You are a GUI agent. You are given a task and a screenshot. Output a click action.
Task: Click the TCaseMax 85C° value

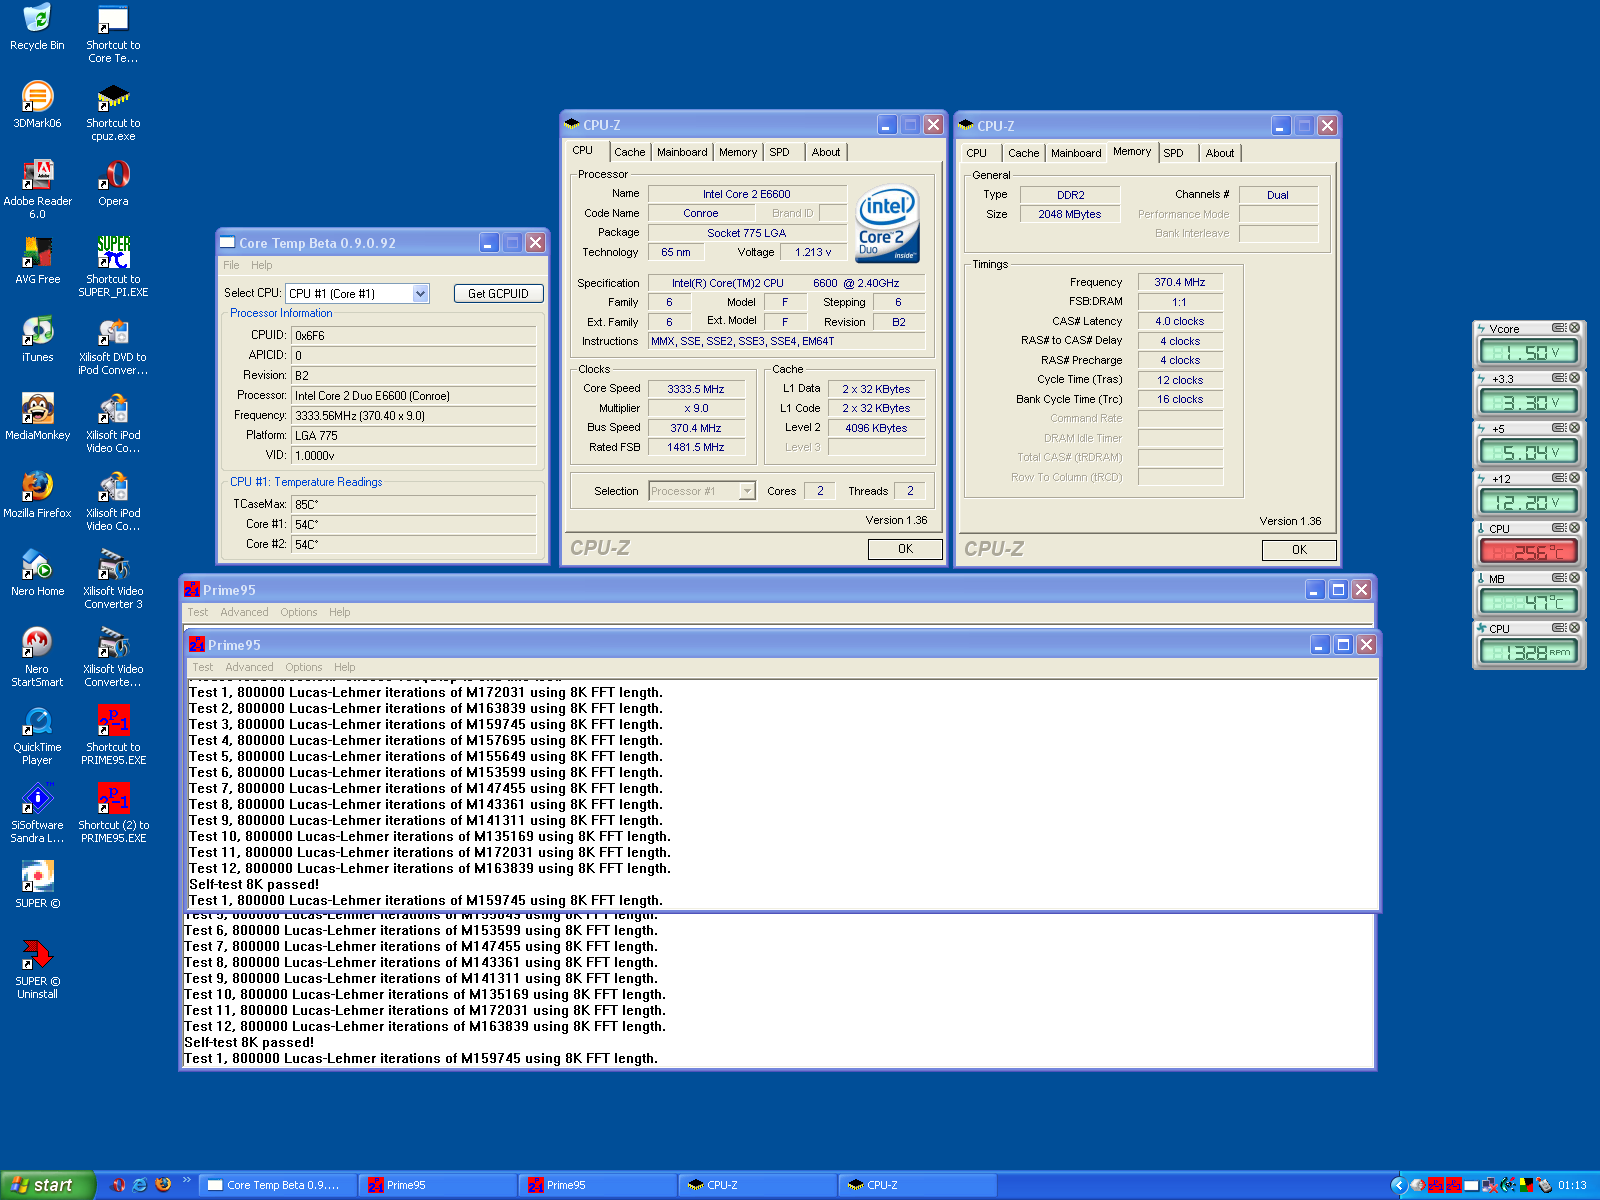(x=414, y=505)
